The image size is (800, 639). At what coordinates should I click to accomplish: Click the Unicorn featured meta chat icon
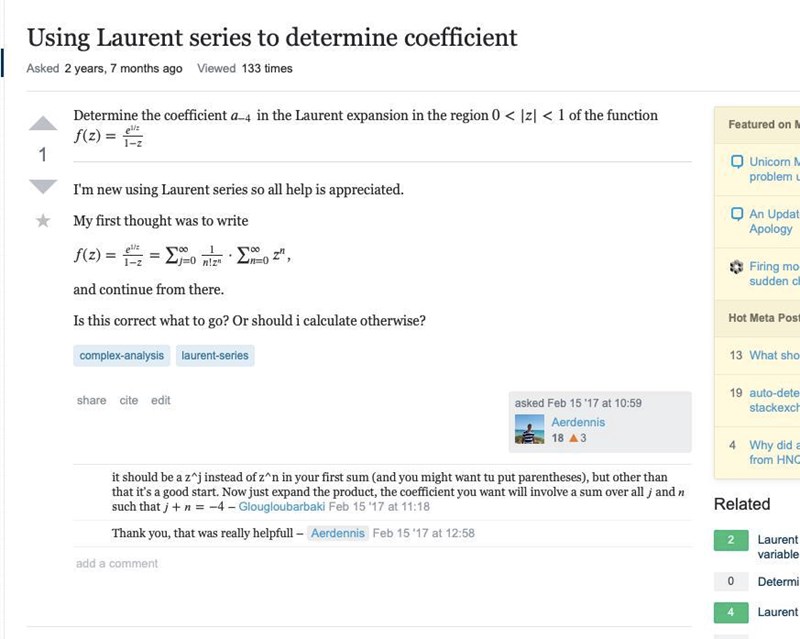pos(737,161)
